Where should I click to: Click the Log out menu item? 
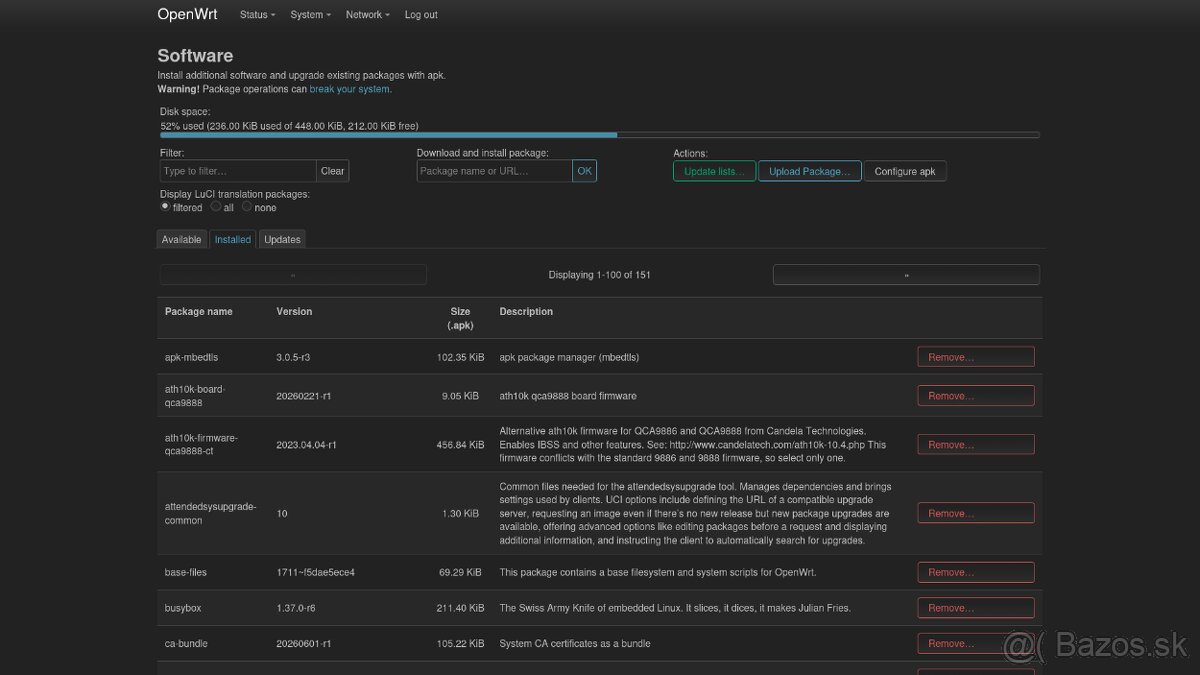pos(421,15)
